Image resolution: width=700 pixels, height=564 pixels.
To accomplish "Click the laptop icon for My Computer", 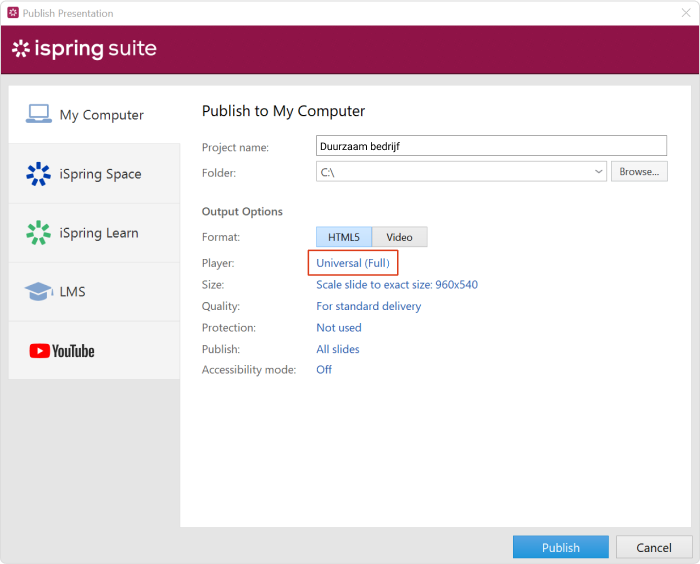I will click(x=39, y=114).
